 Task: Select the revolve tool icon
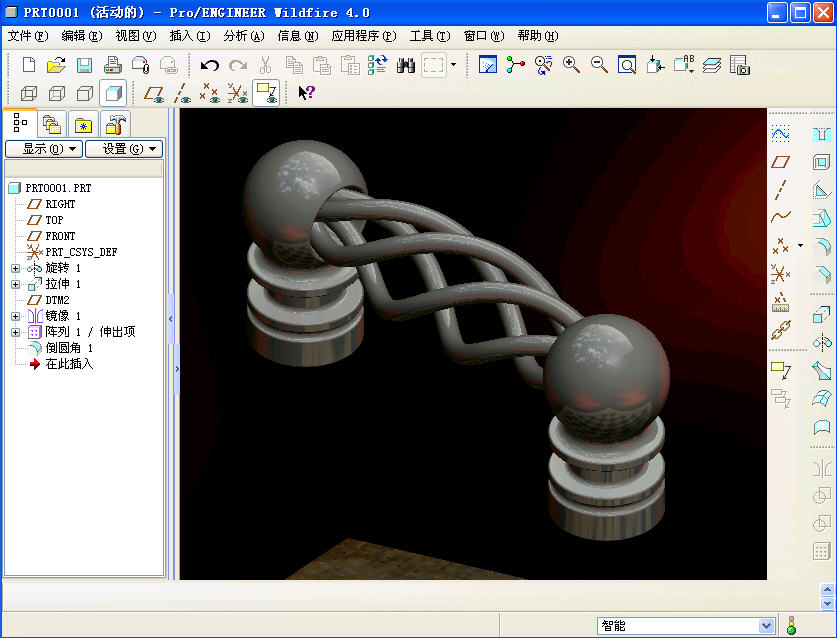[822, 342]
